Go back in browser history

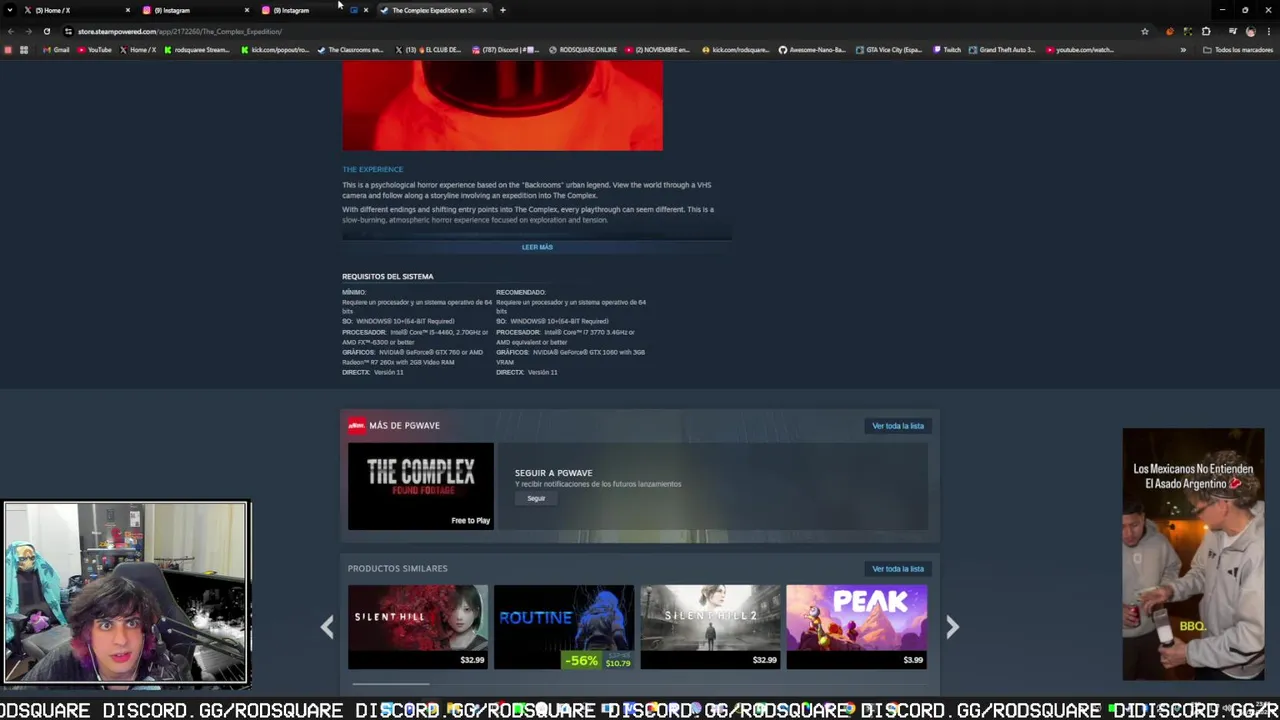[11, 31]
